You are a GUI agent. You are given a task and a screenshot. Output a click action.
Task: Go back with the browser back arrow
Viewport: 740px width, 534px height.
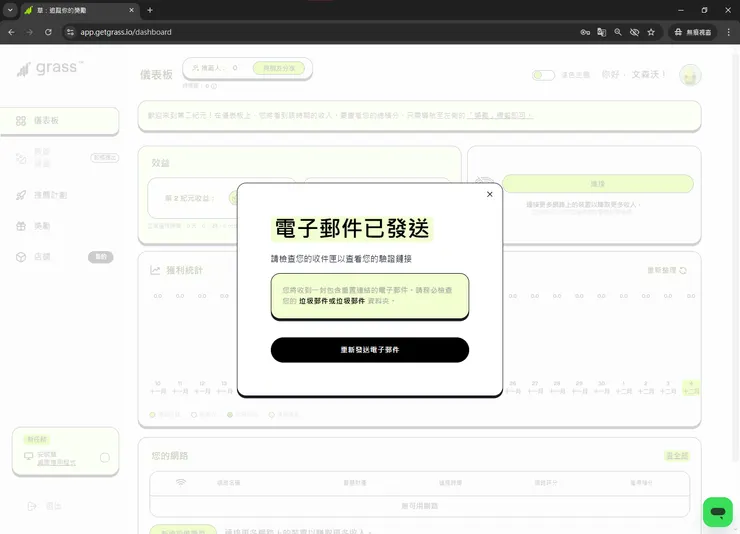[11, 32]
